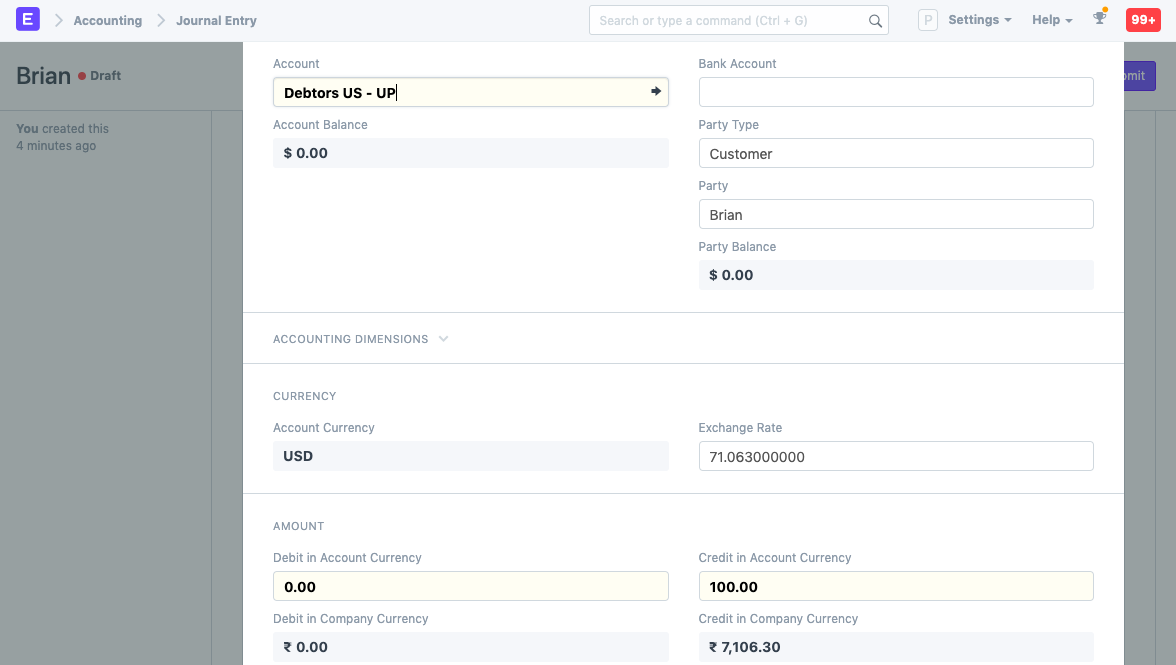Click the Bank Account field
The width and height of the screenshot is (1176, 665).
pyautogui.click(x=895, y=92)
